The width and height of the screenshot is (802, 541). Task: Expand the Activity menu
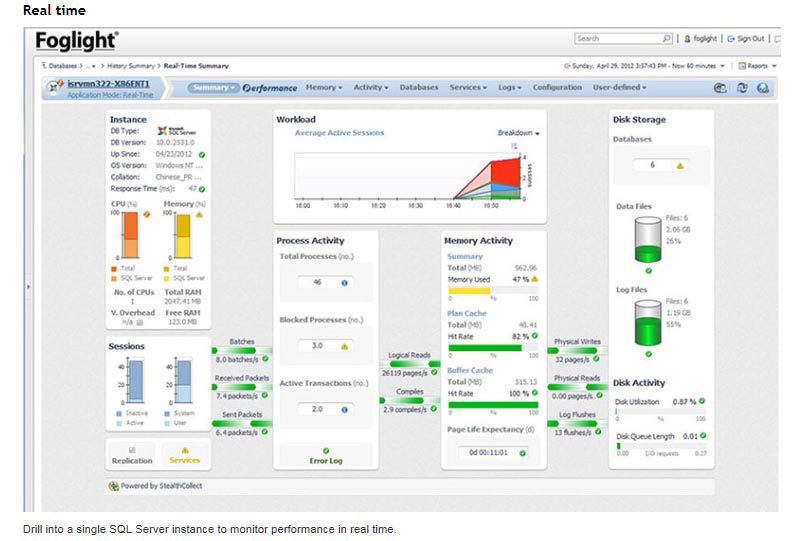[371, 87]
